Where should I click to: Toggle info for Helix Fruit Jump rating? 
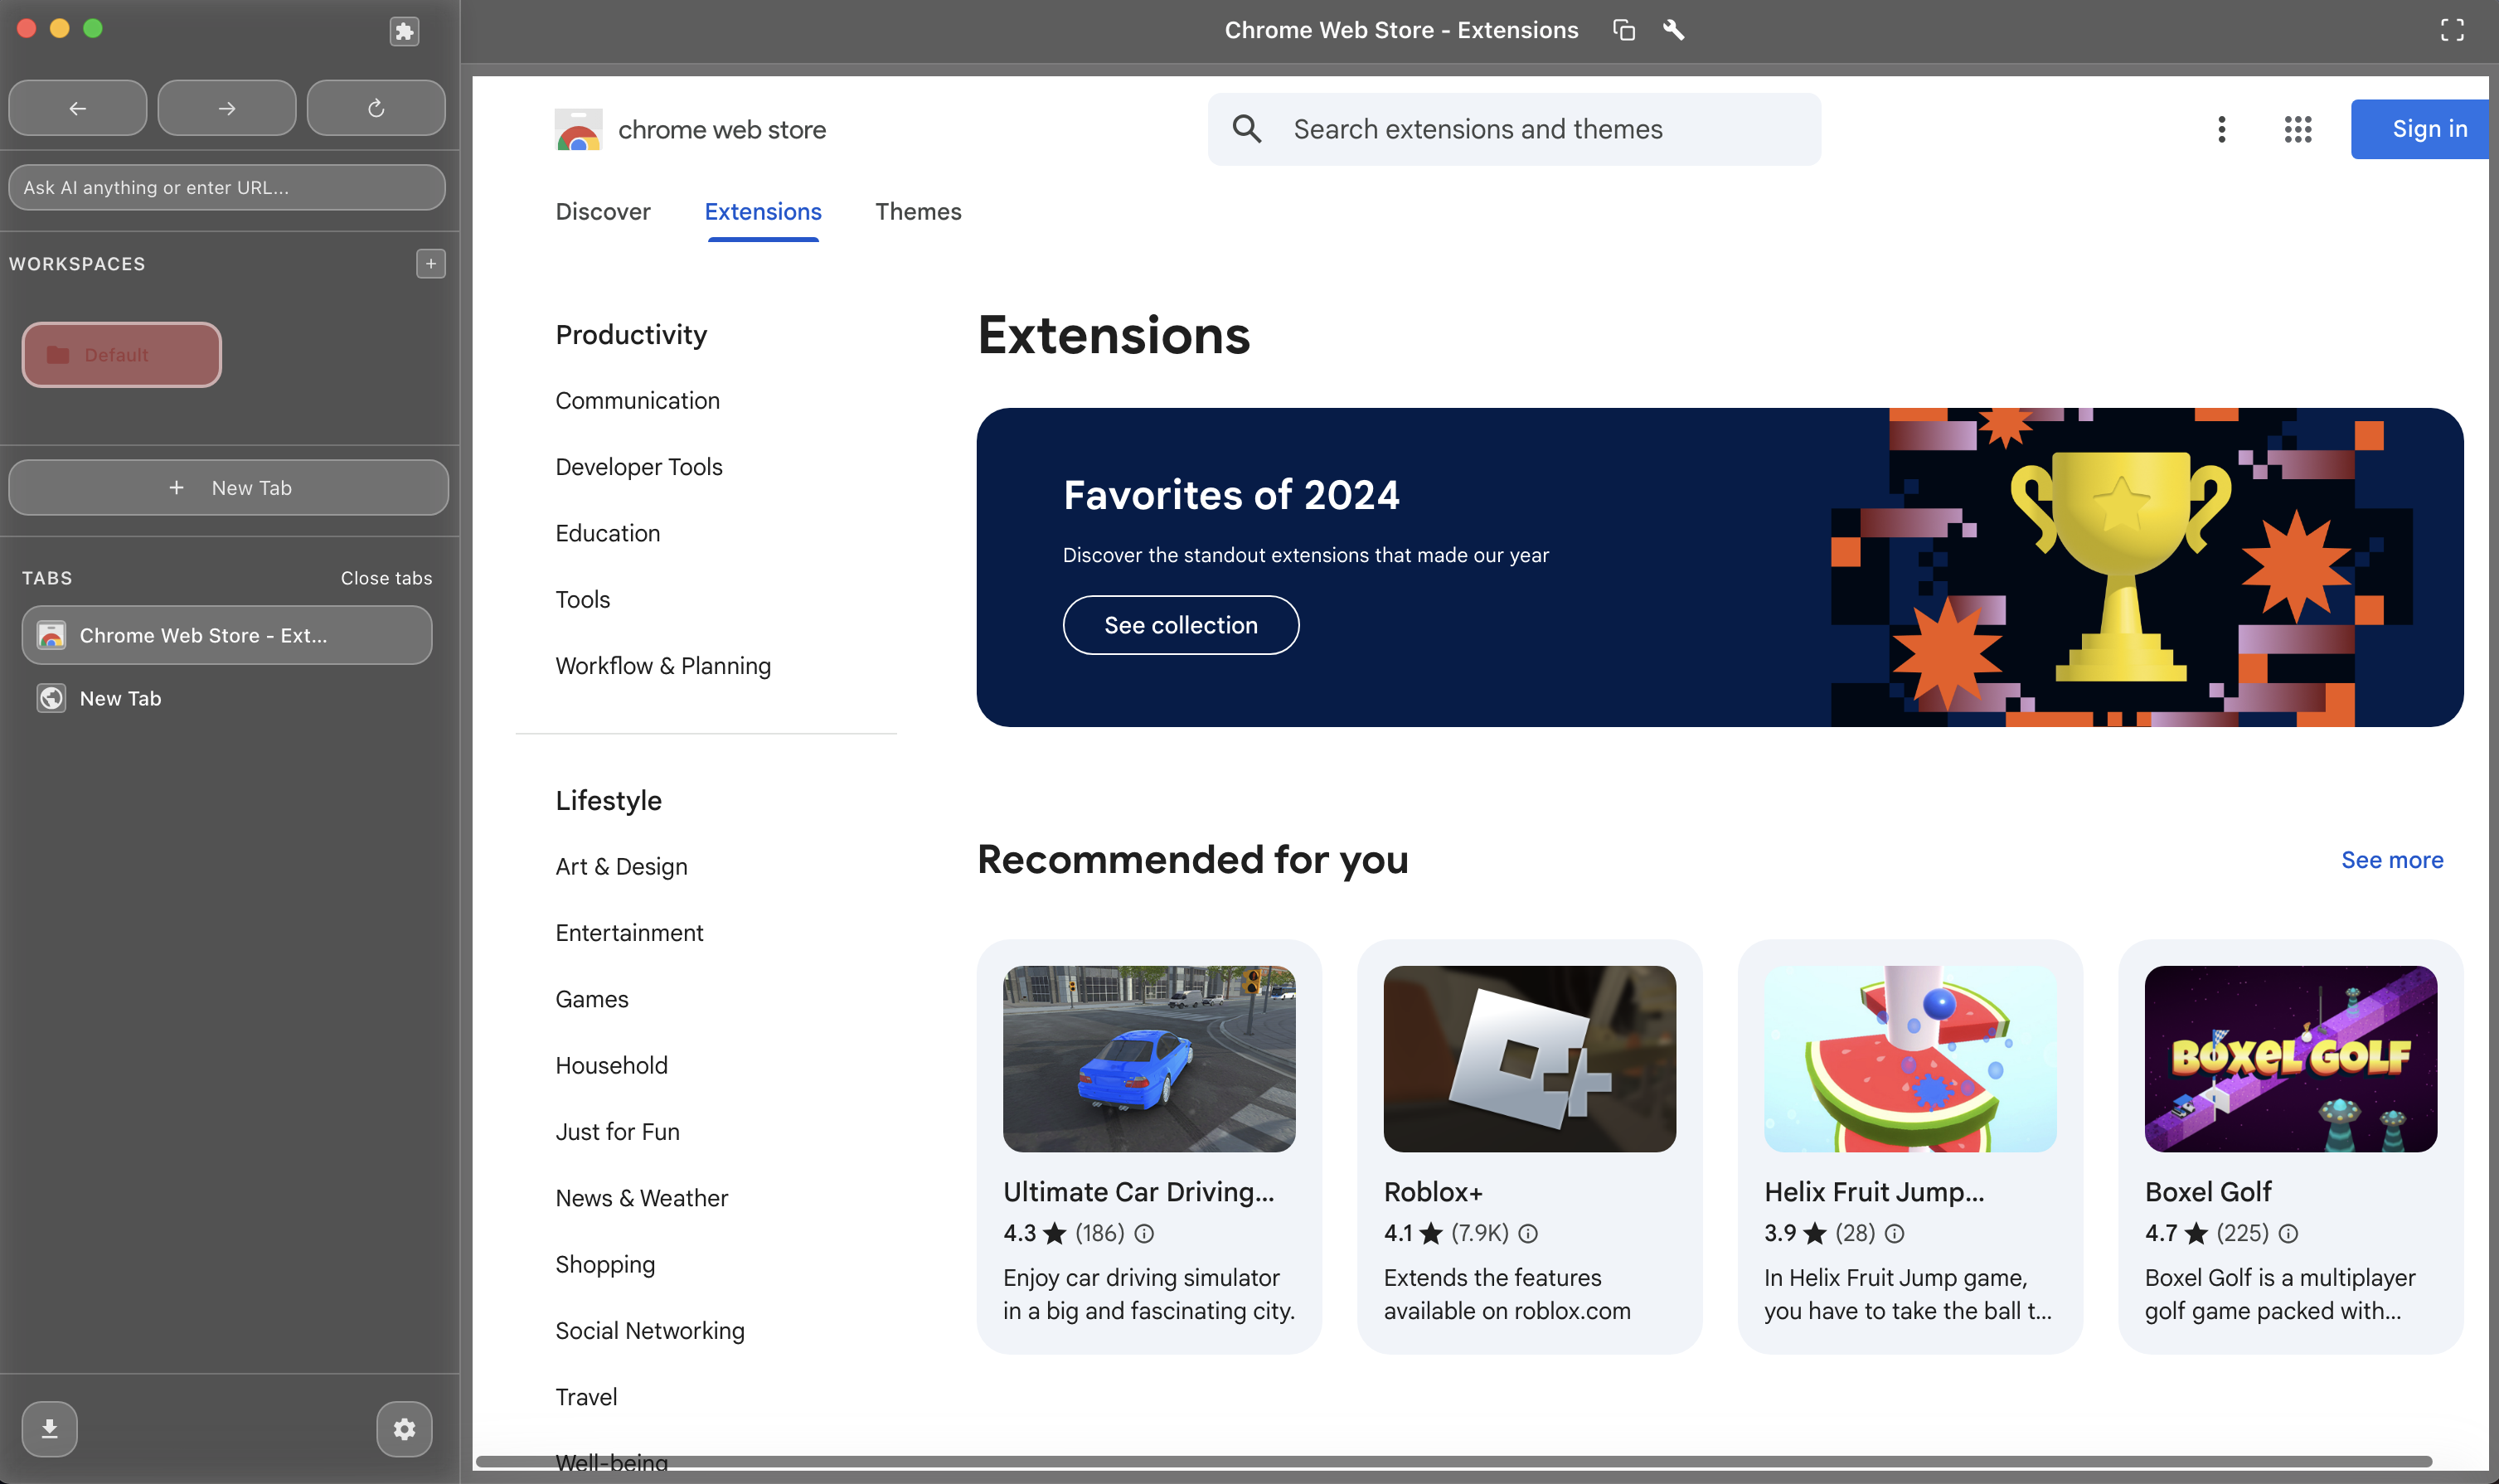click(1895, 1233)
